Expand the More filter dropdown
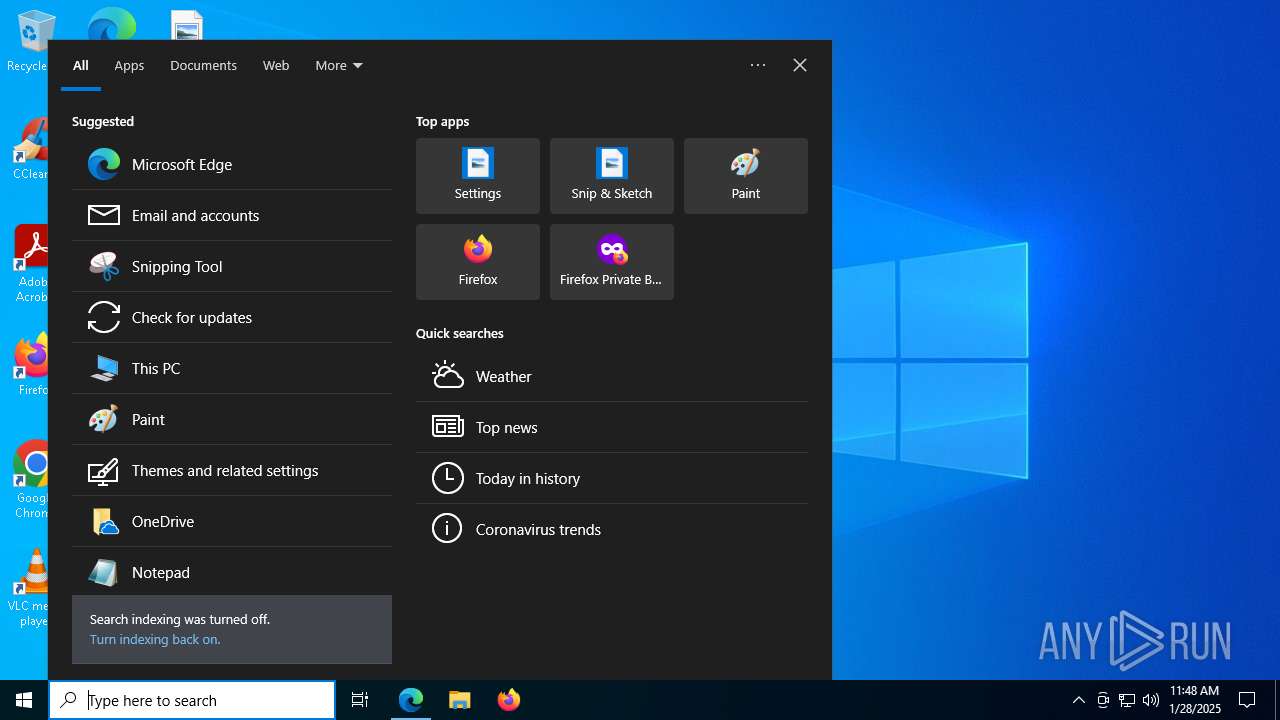This screenshot has height=720, width=1280. click(x=339, y=65)
